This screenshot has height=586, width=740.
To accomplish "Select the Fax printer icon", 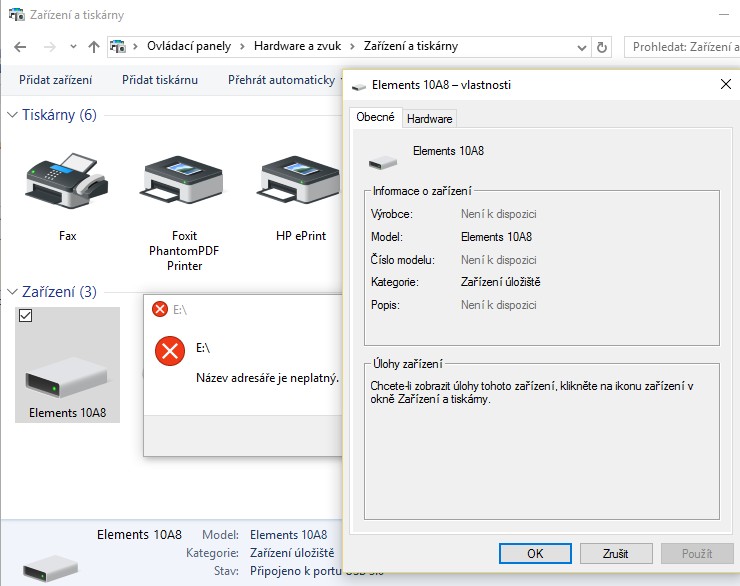I will (x=67, y=180).
